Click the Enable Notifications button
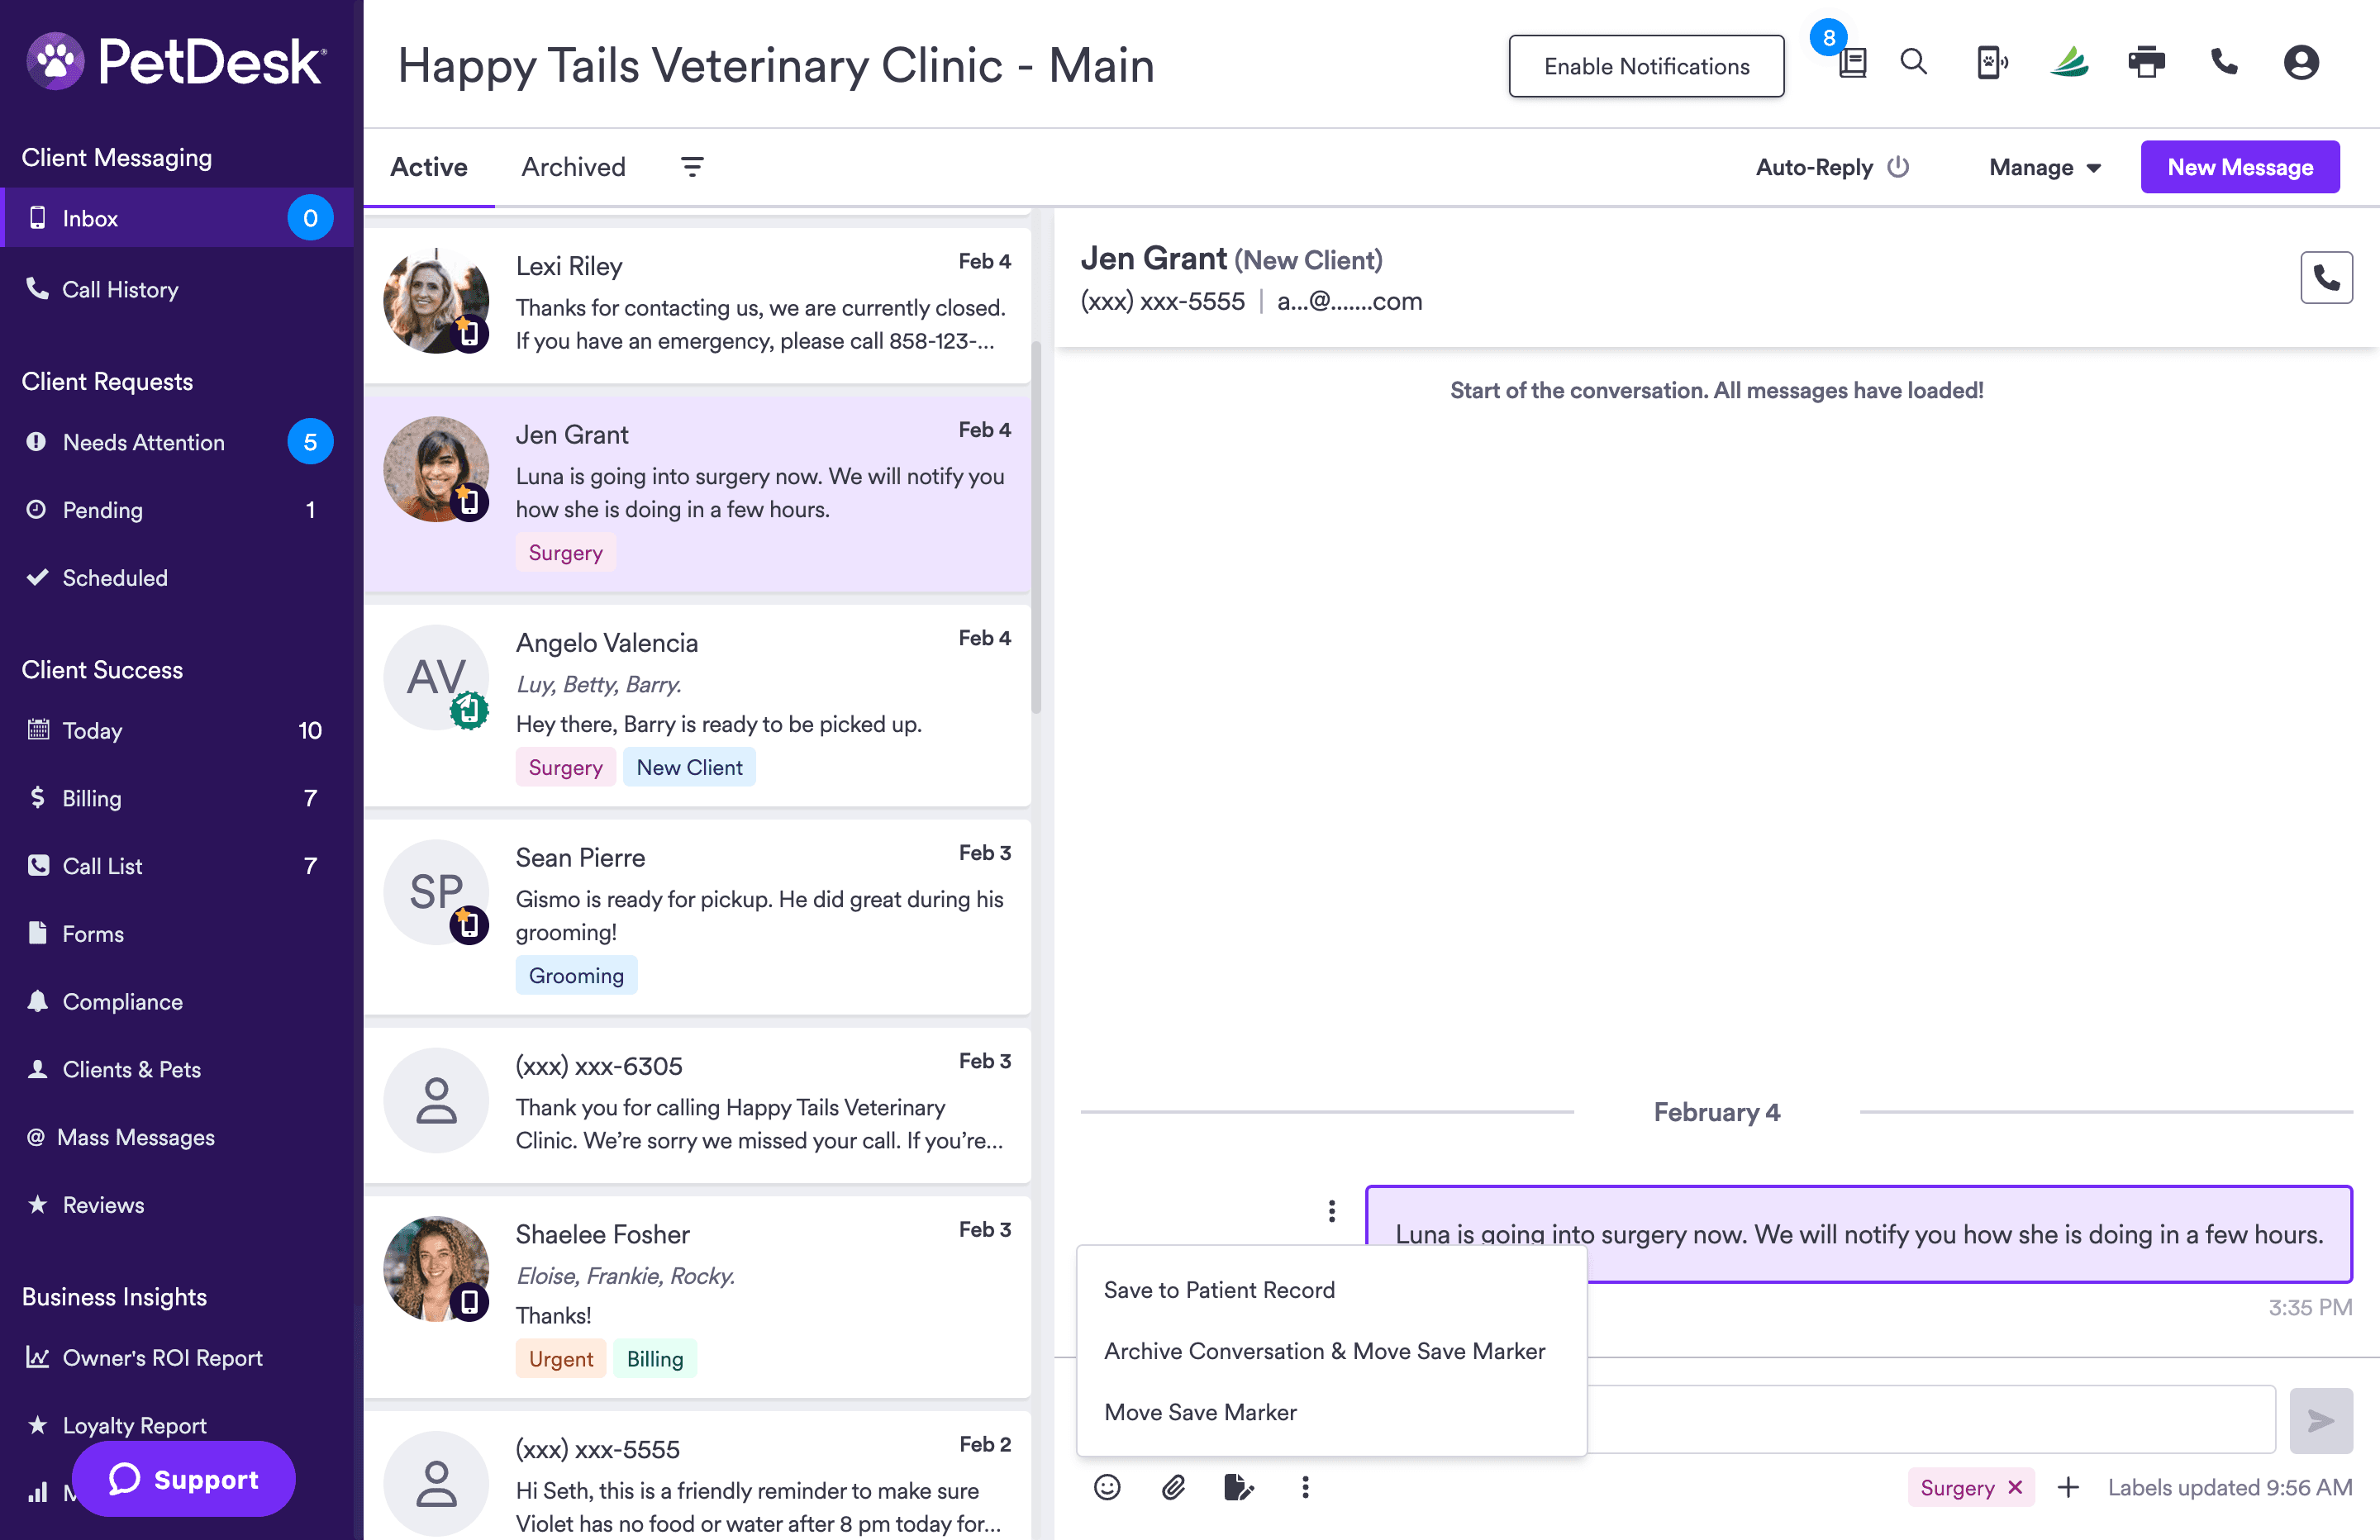The height and width of the screenshot is (1540, 2380). pyautogui.click(x=1645, y=66)
